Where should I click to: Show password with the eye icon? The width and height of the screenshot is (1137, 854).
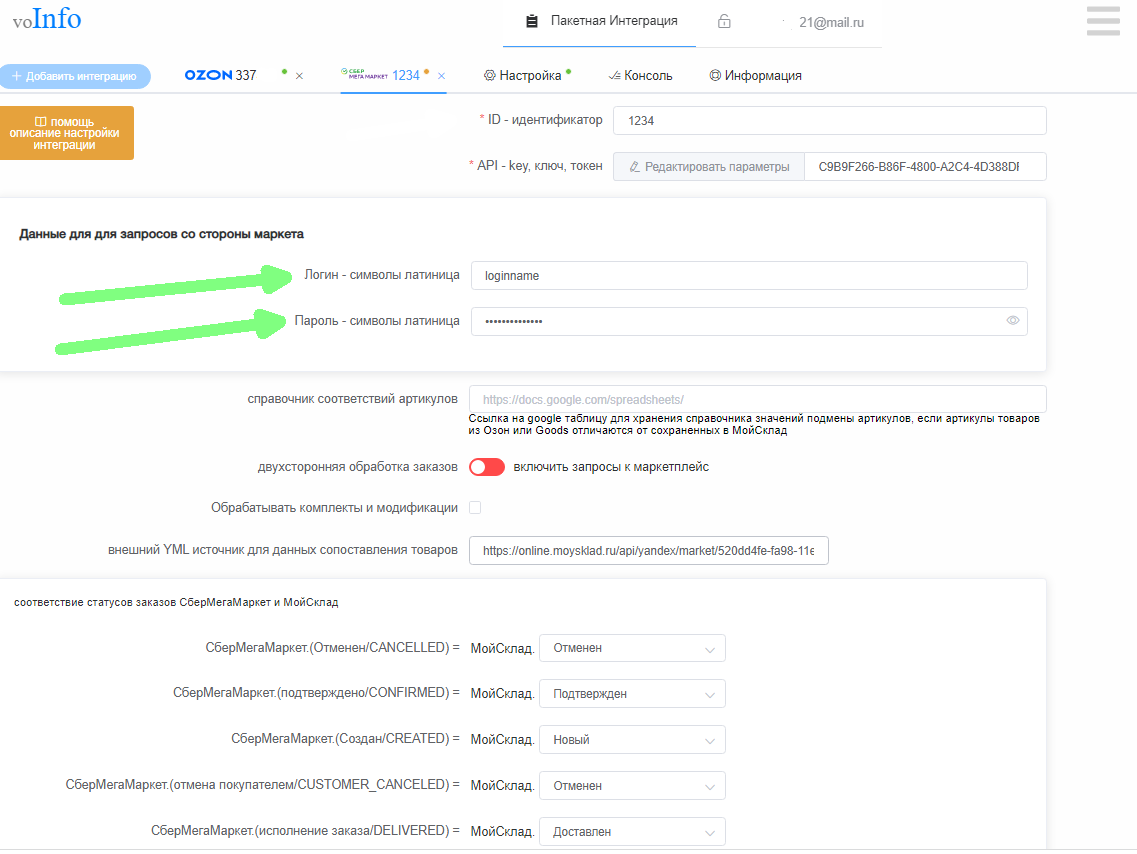pyautogui.click(x=1012, y=321)
